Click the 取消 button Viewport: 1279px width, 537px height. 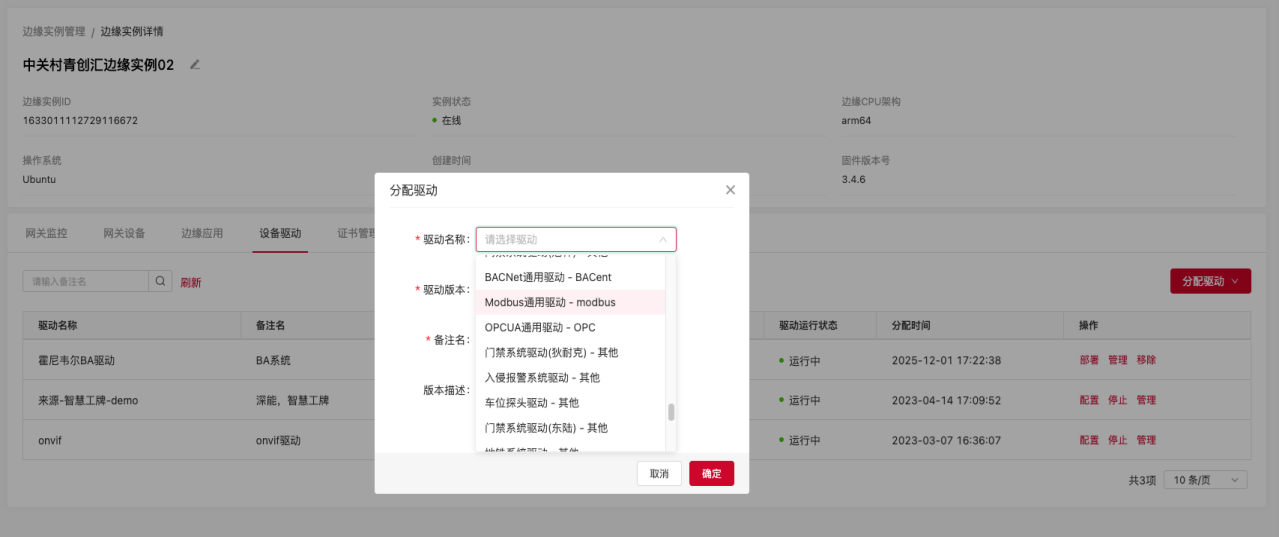pos(659,473)
